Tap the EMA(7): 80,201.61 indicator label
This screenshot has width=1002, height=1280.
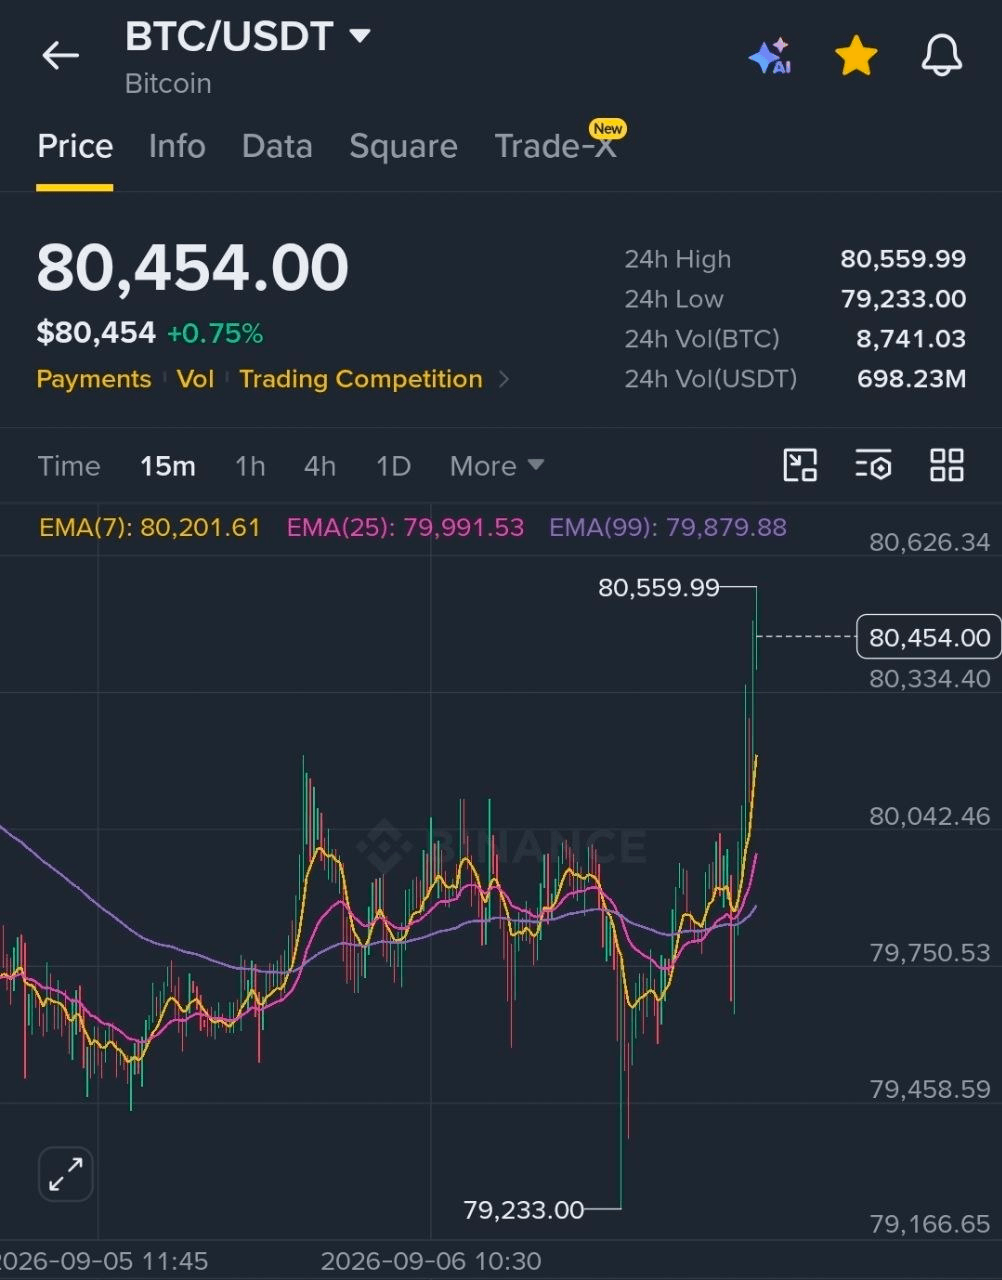click(x=150, y=527)
